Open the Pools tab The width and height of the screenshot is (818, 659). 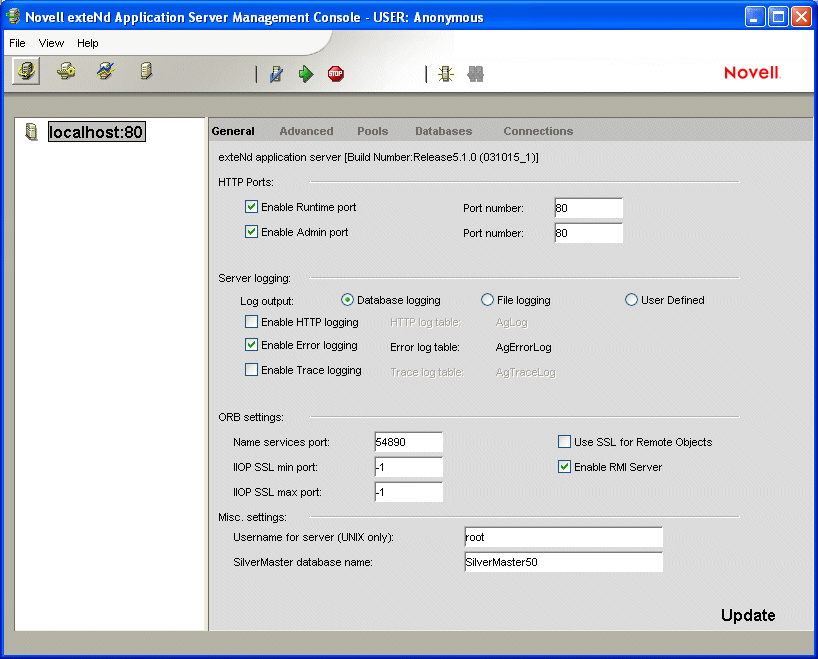point(372,131)
